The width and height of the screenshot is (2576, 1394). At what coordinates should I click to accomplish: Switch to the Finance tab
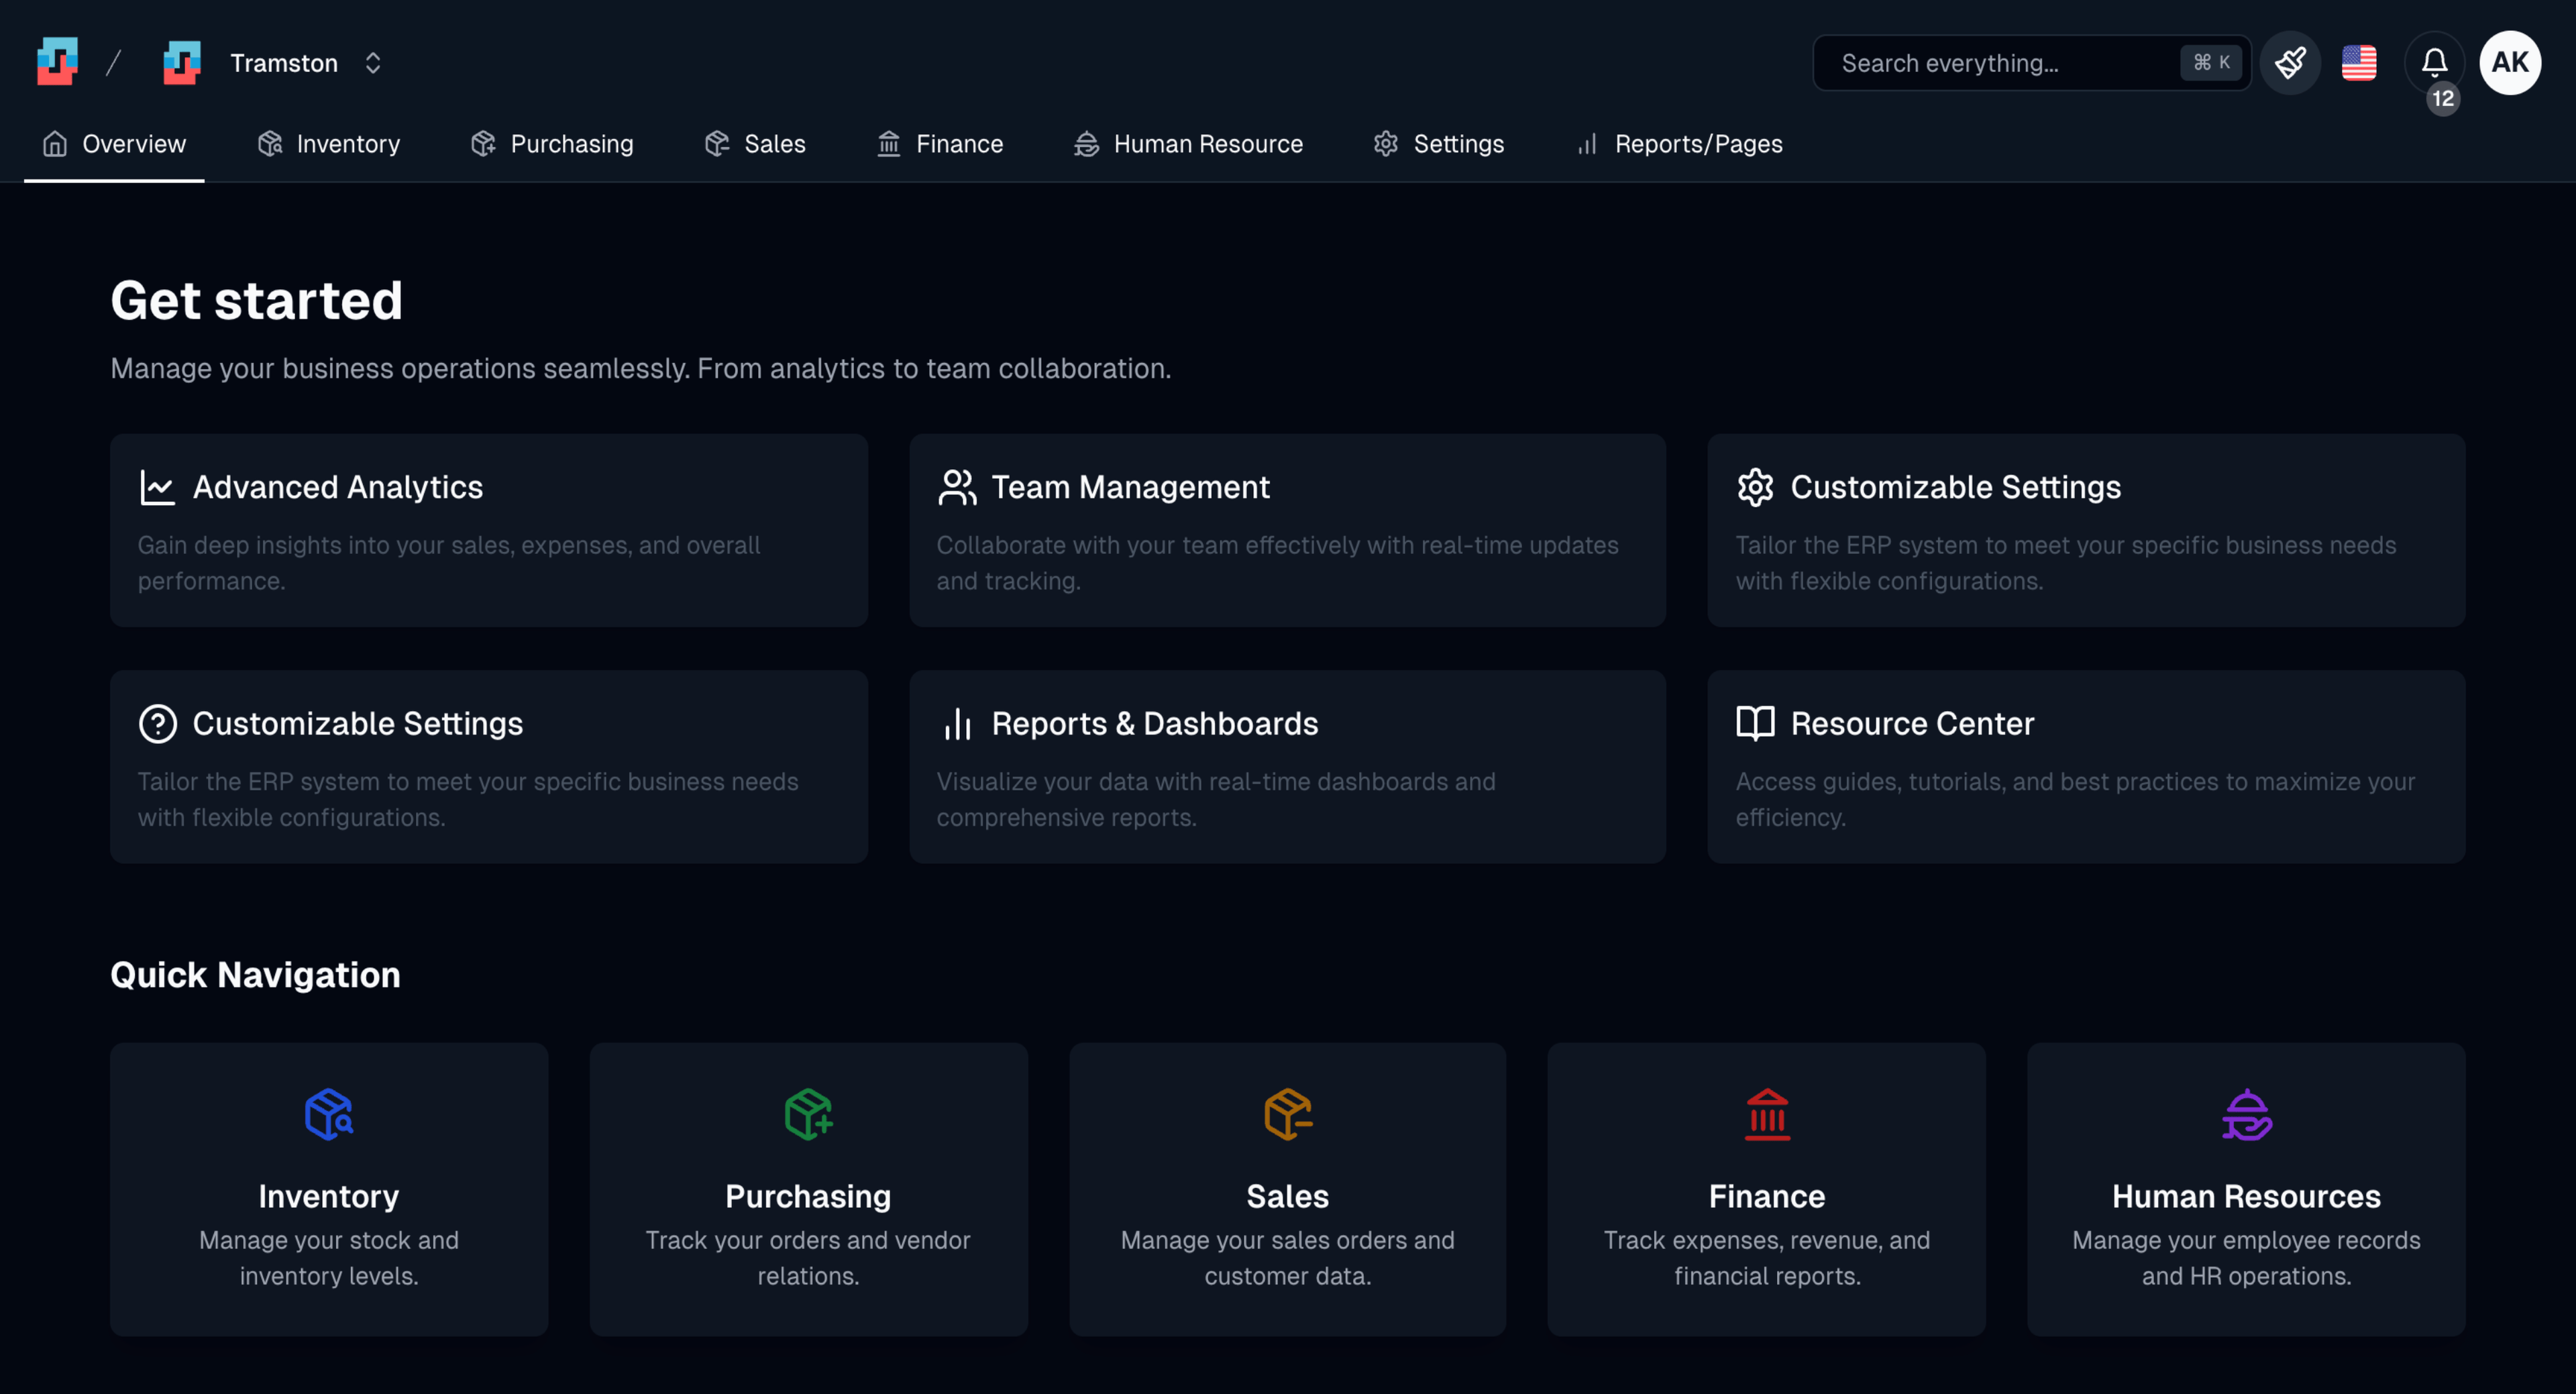940,144
